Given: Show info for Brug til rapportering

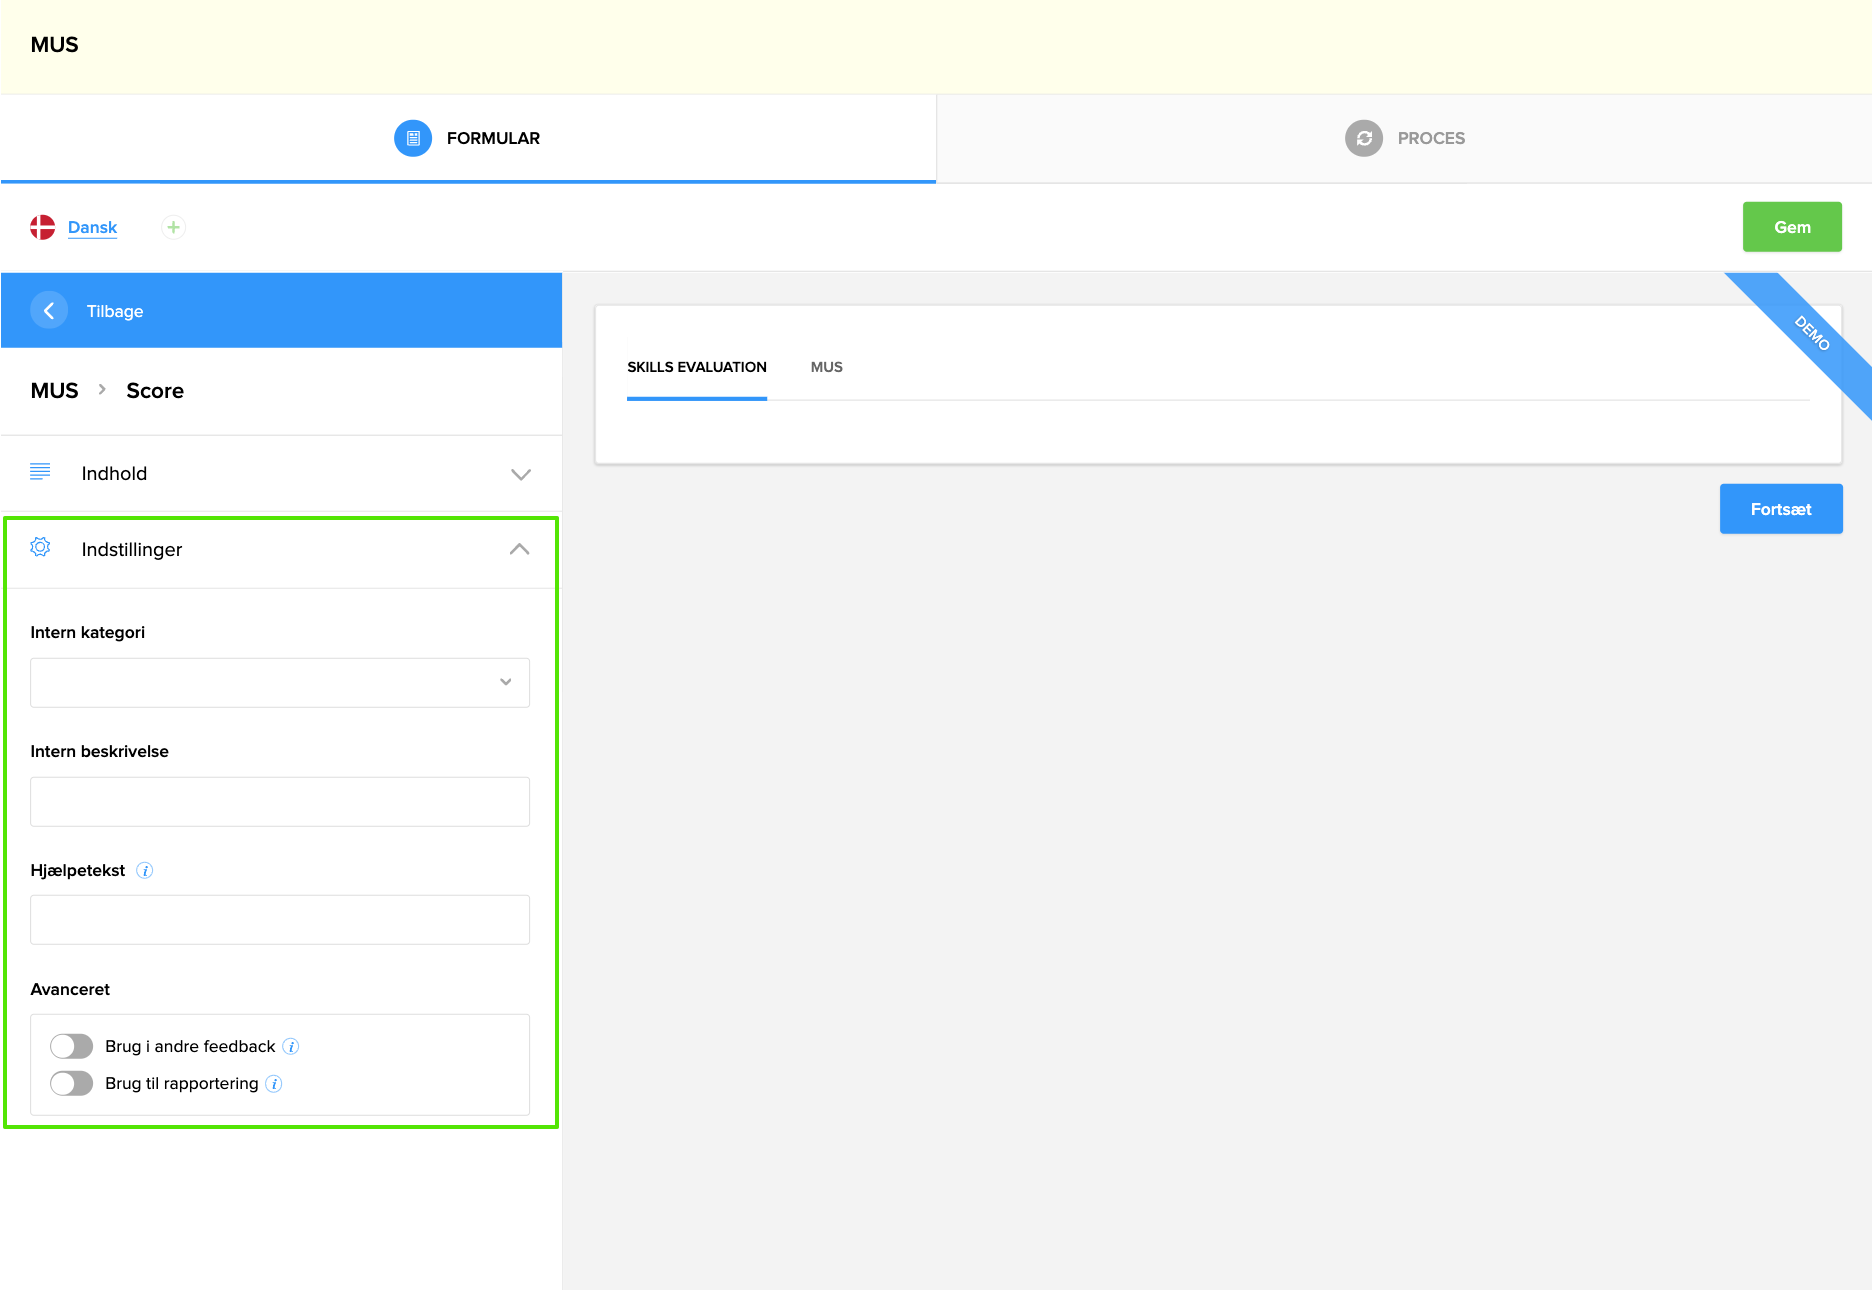Looking at the screenshot, I should tap(274, 1084).
